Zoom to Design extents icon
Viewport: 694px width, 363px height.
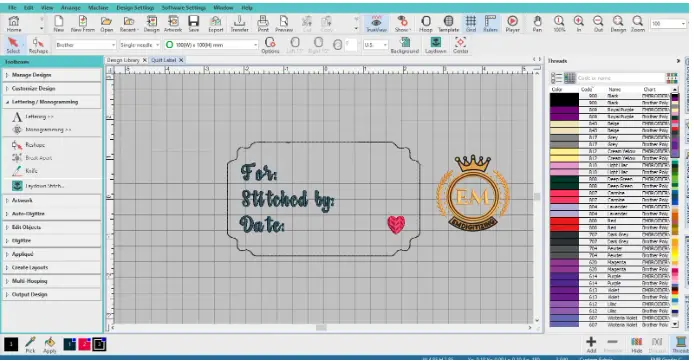(x=618, y=23)
